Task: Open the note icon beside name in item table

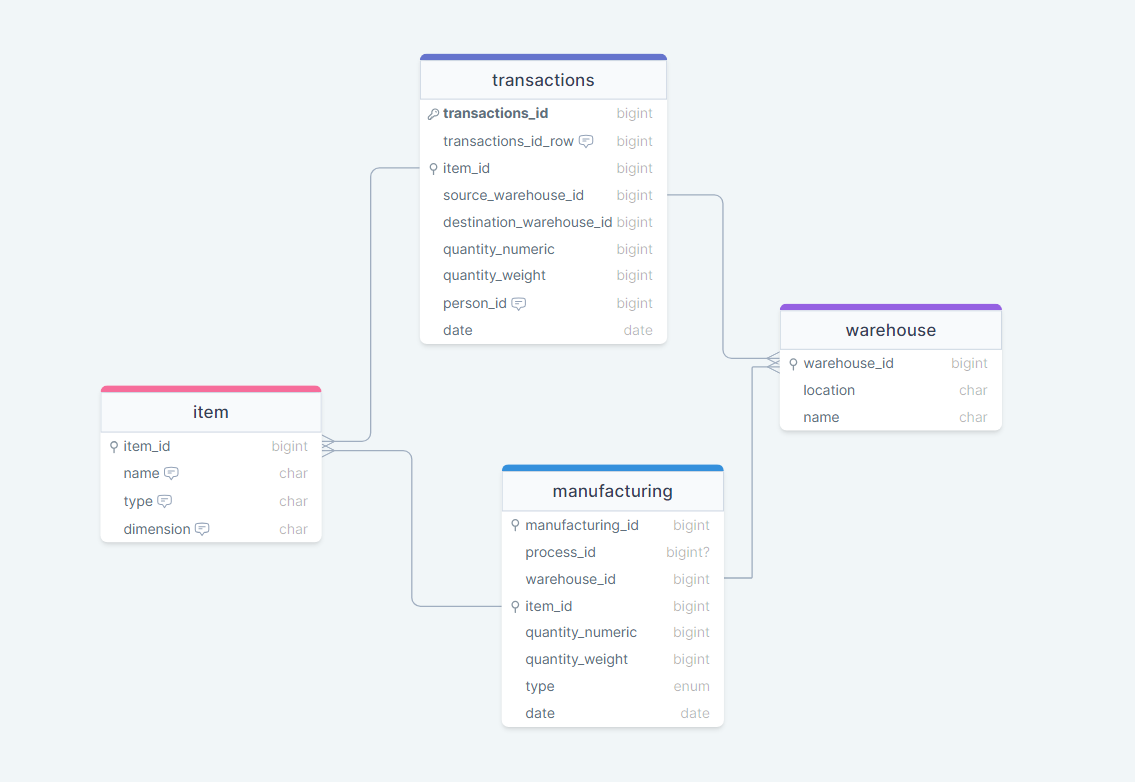Action: 170,473
